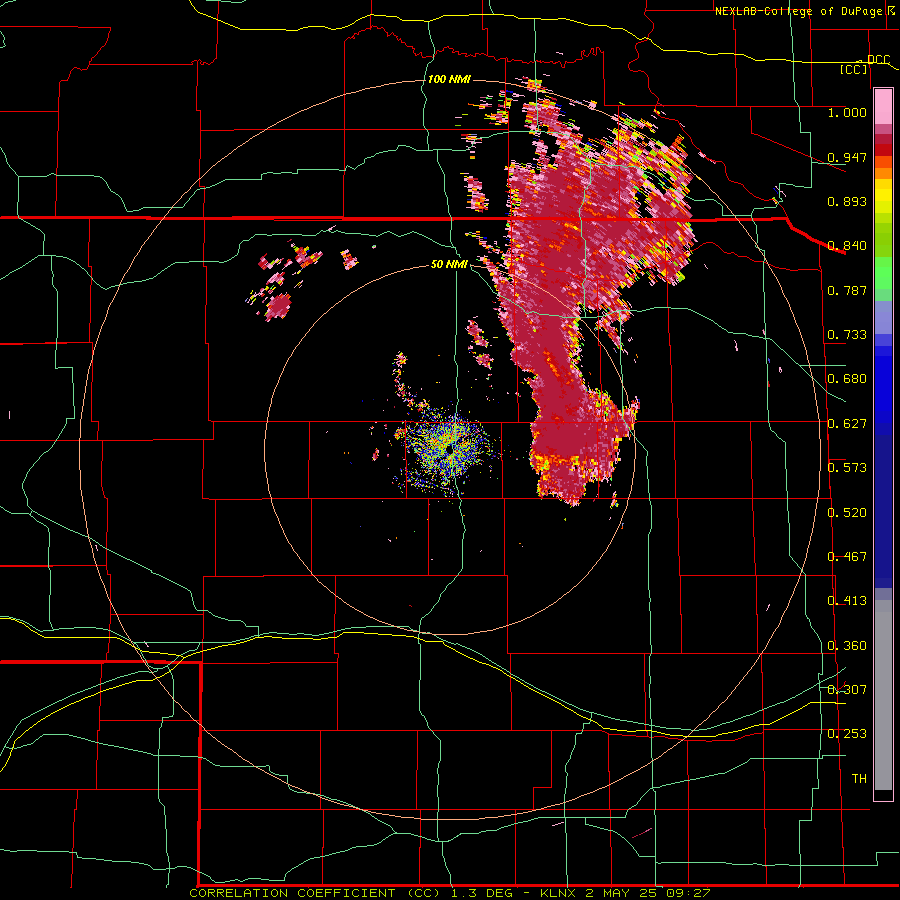The image size is (900, 900).
Task: Click the 0.840 scale value
Action: [847, 246]
